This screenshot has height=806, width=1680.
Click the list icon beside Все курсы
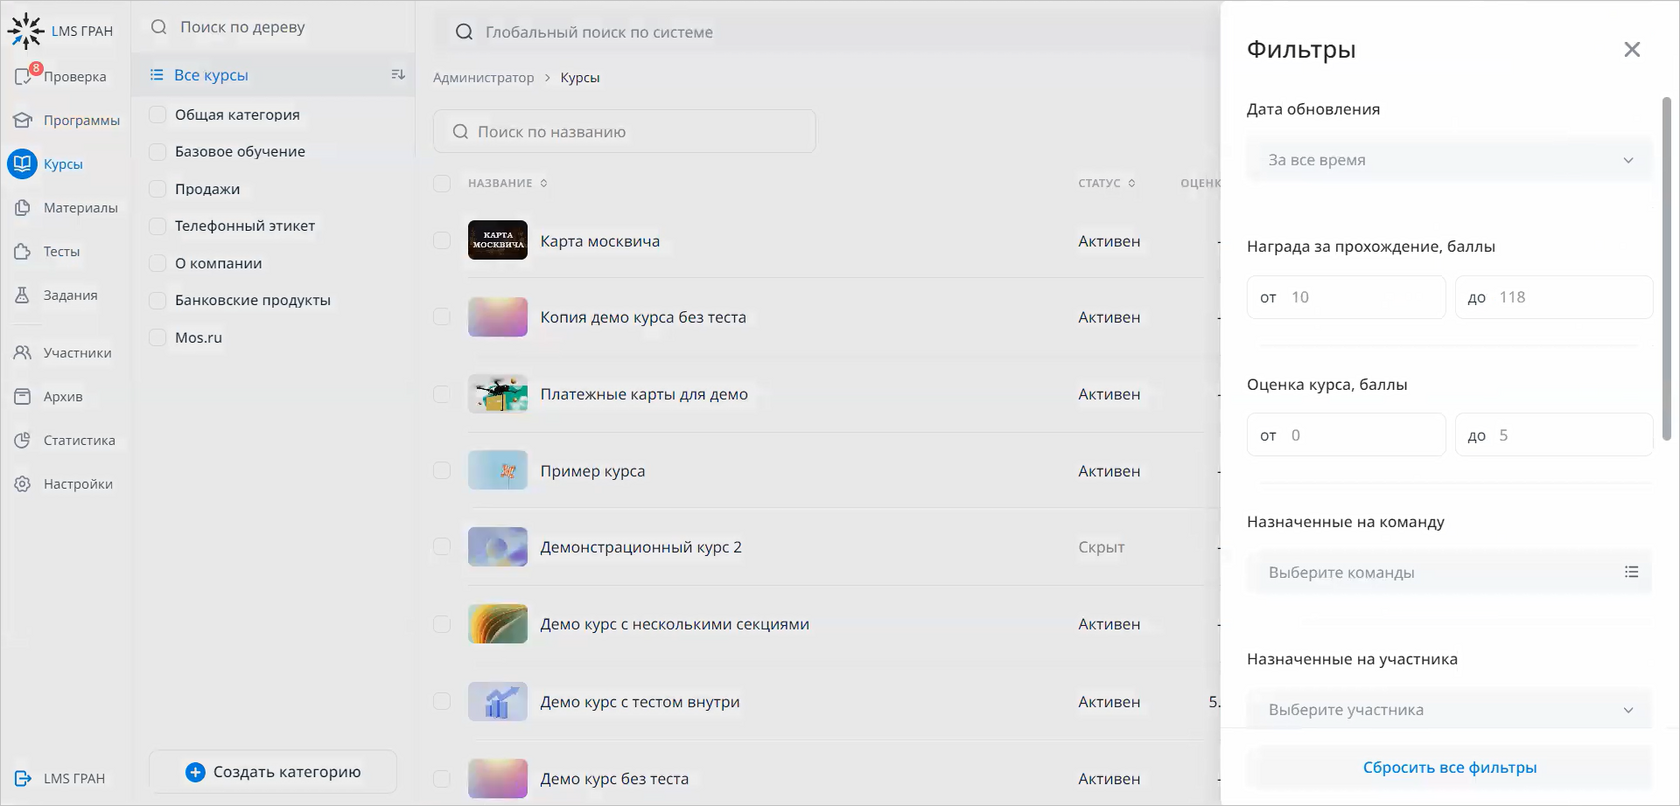pos(157,75)
